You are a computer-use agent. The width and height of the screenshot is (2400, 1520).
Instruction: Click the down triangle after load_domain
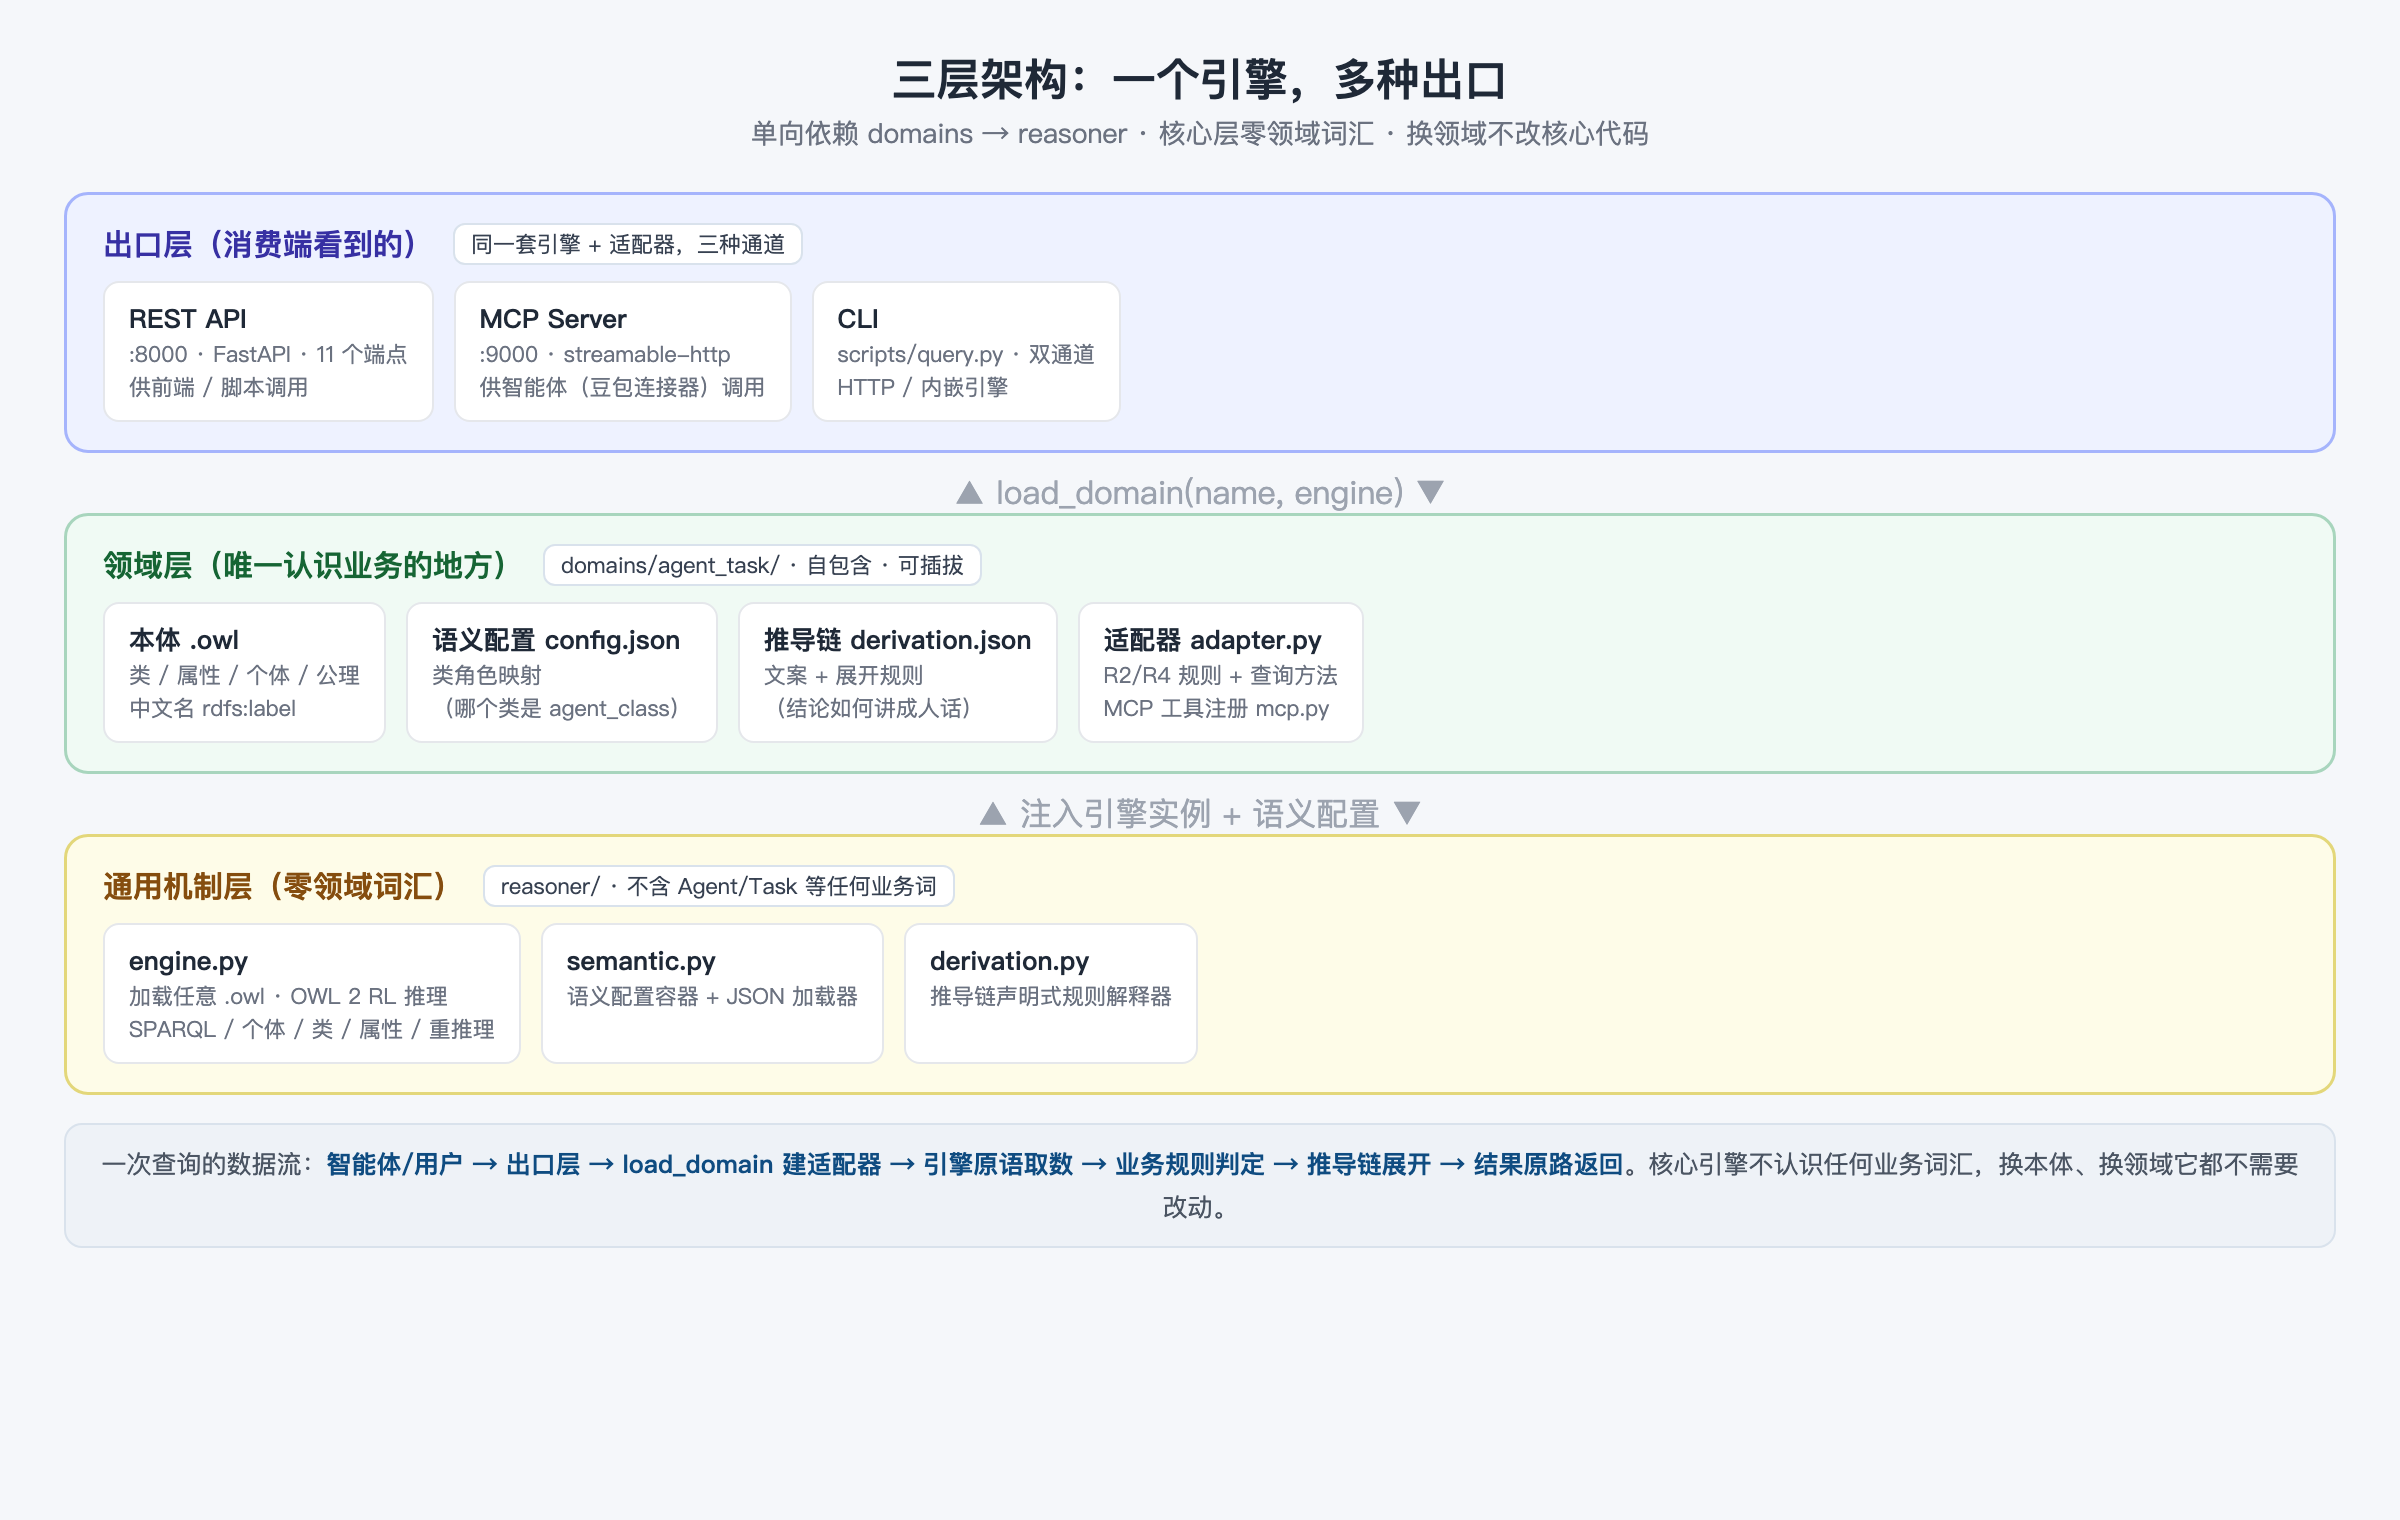tap(1431, 492)
